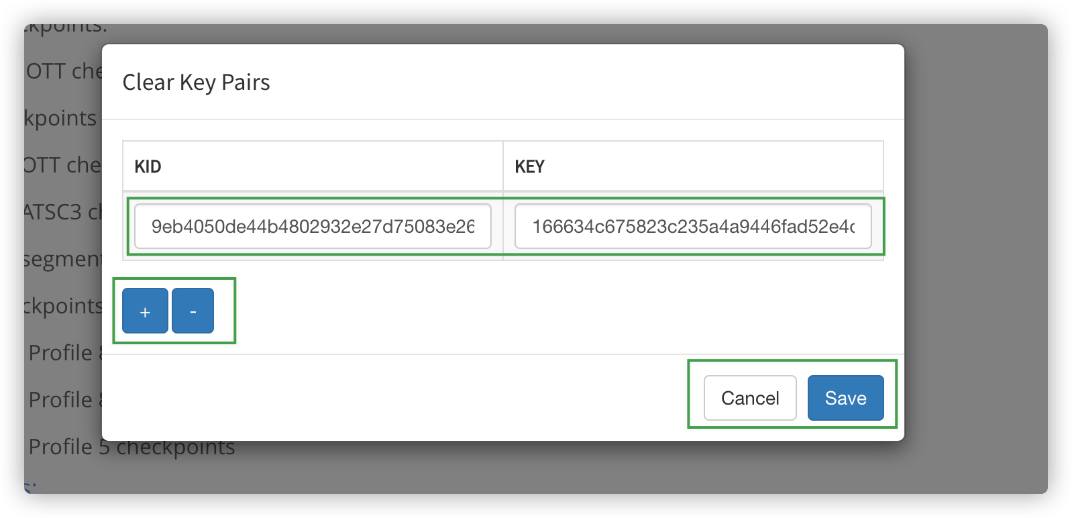Focus the KEY value input field

[x=693, y=227]
